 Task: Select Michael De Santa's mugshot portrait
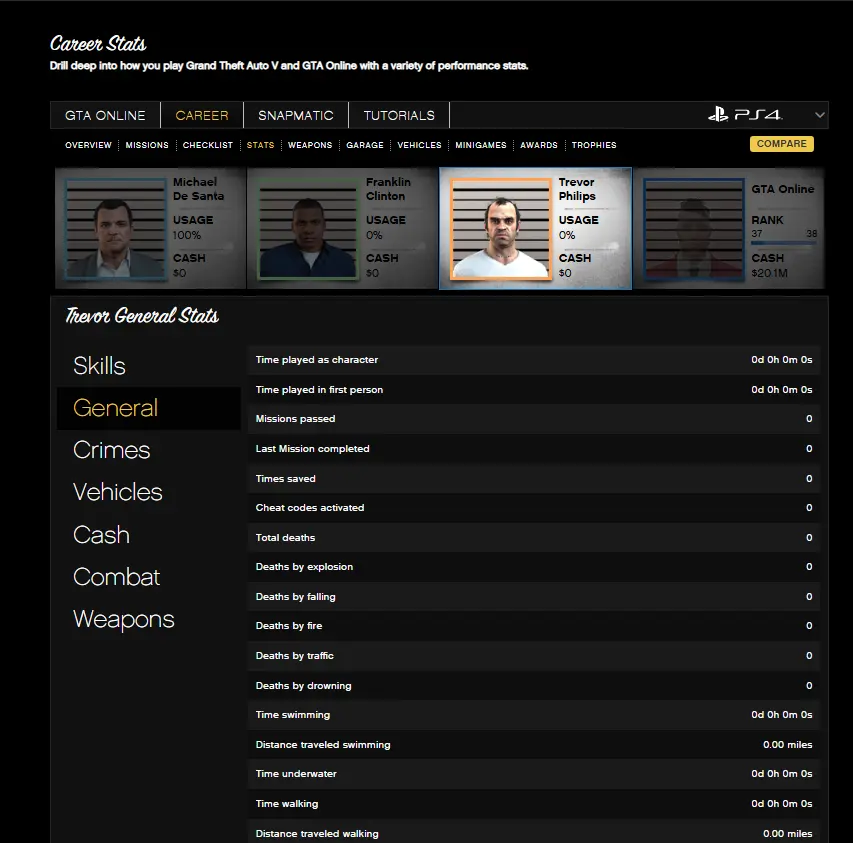tap(116, 229)
